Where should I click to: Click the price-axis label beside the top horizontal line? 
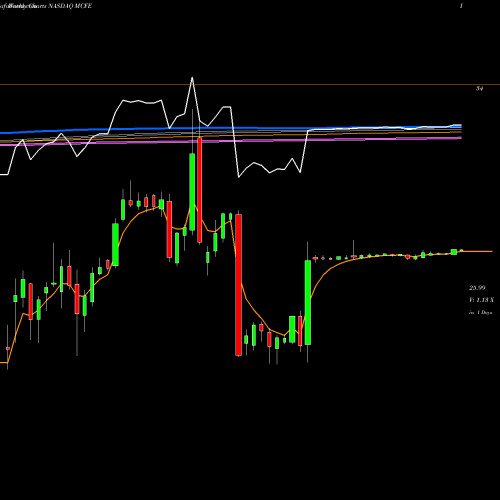tap(479, 89)
